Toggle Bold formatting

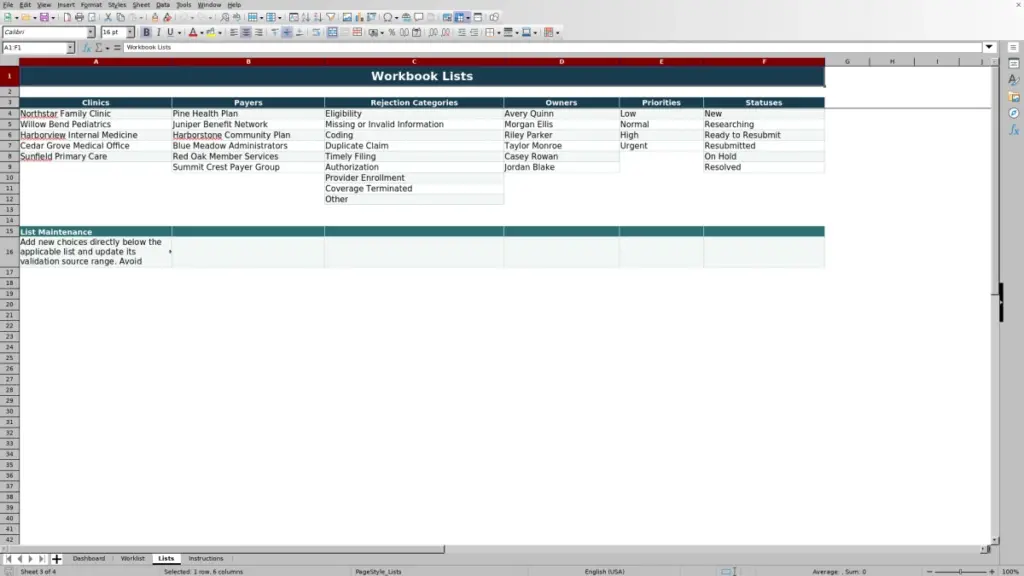[146, 33]
